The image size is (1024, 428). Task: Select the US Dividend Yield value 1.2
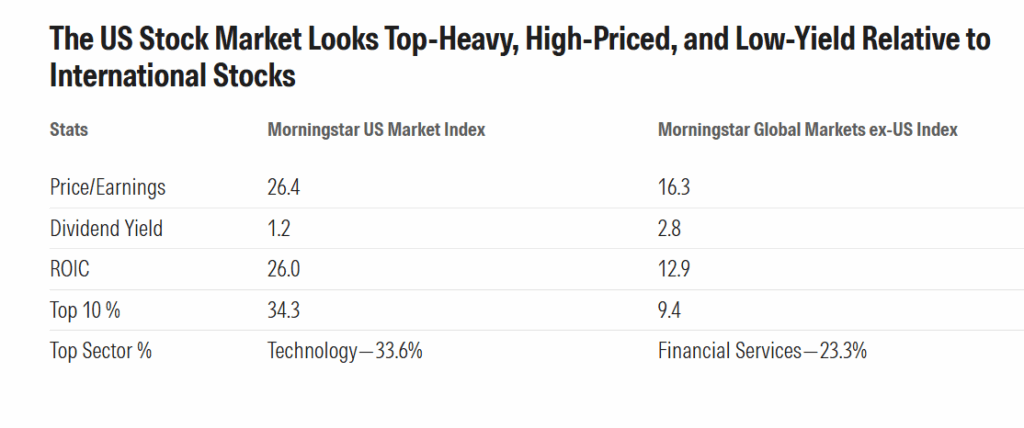(279, 228)
